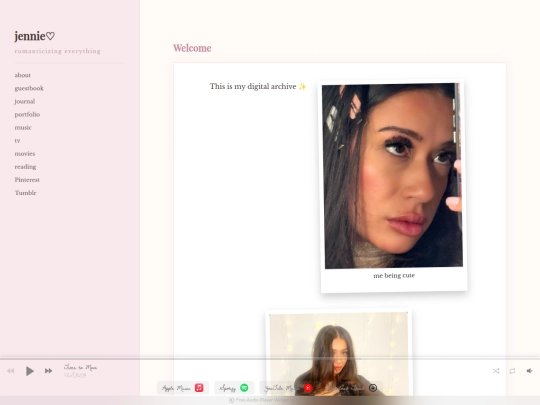
Task: Play the current track in audio player
Action: pyautogui.click(x=30, y=371)
